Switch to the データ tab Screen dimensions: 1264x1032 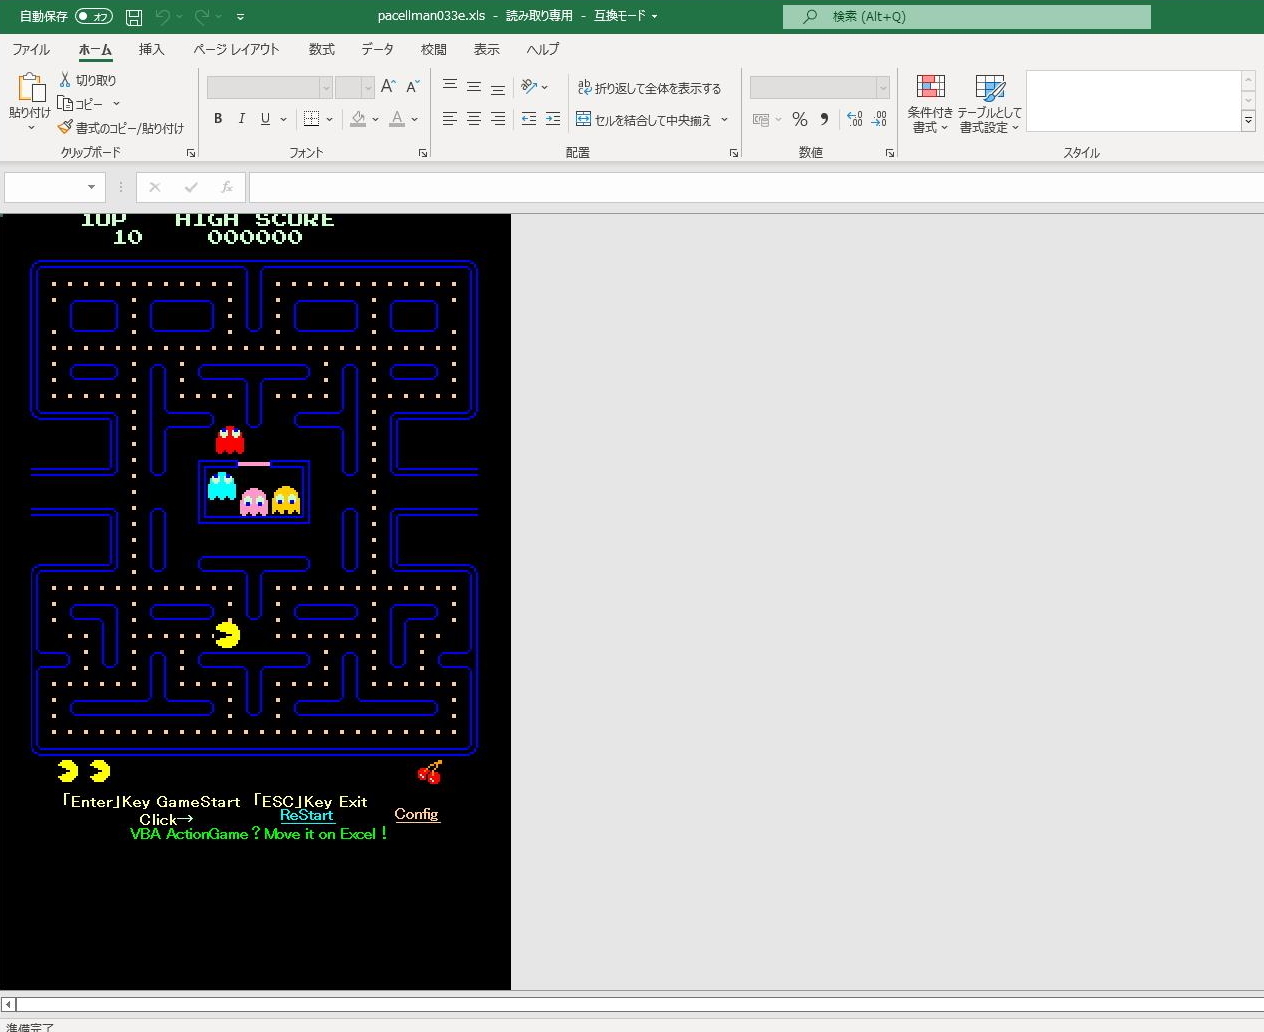click(x=377, y=49)
